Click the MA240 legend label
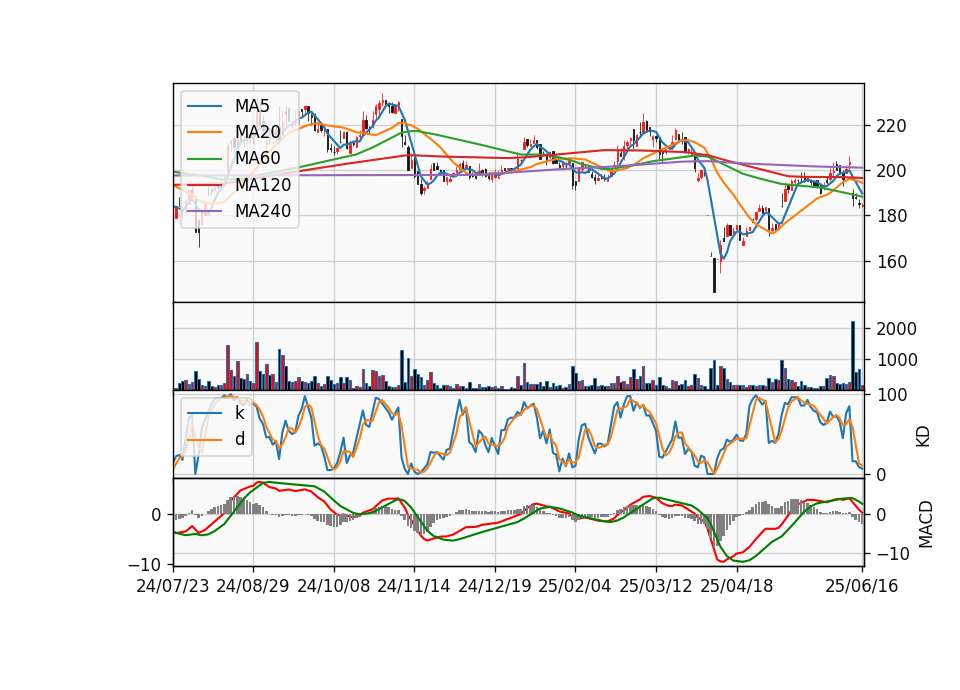 (x=263, y=211)
